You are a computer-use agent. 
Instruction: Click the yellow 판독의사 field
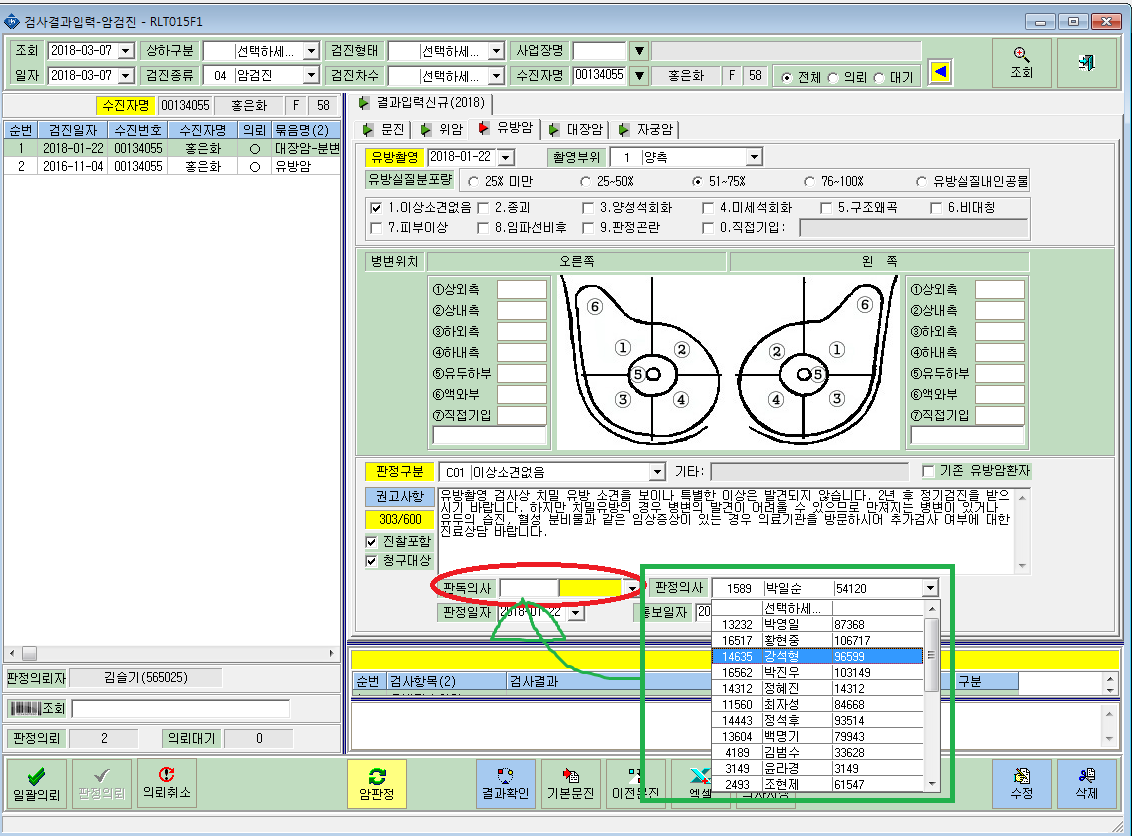[x=590, y=588]
